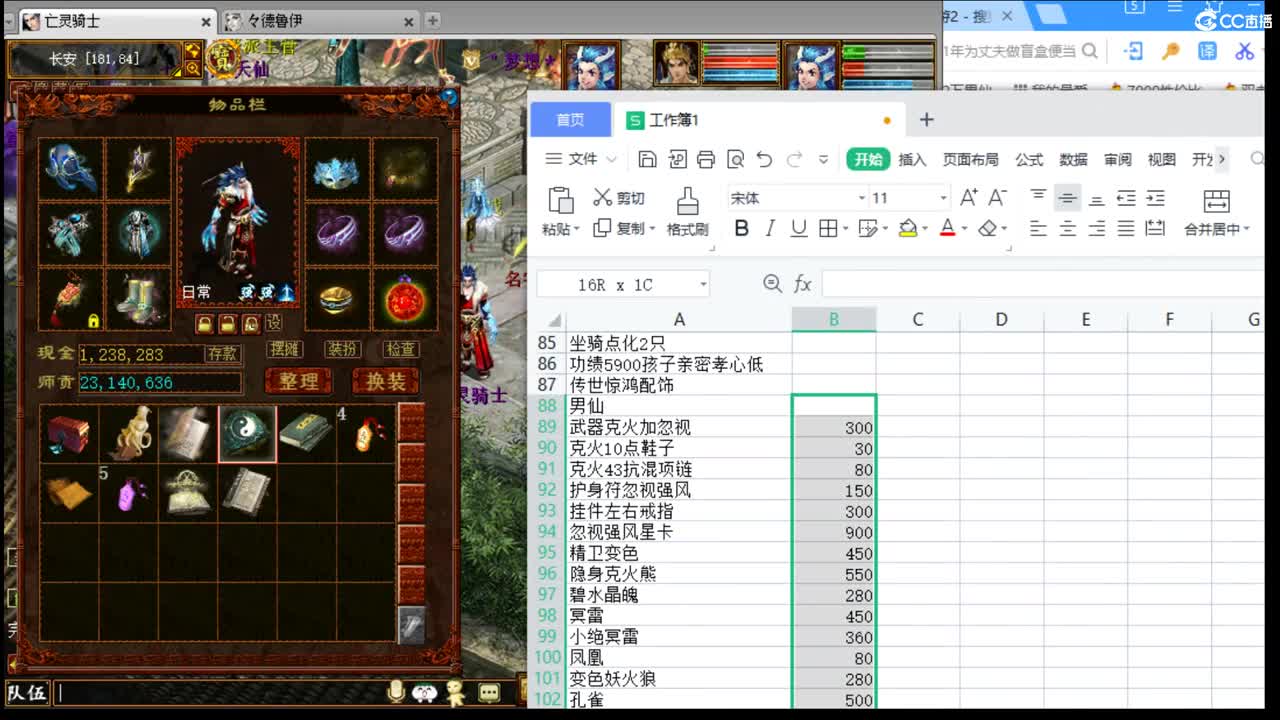Increase indent in the spreadsheet ribbon
The image size is (1280, 720).
(1155, 197)
